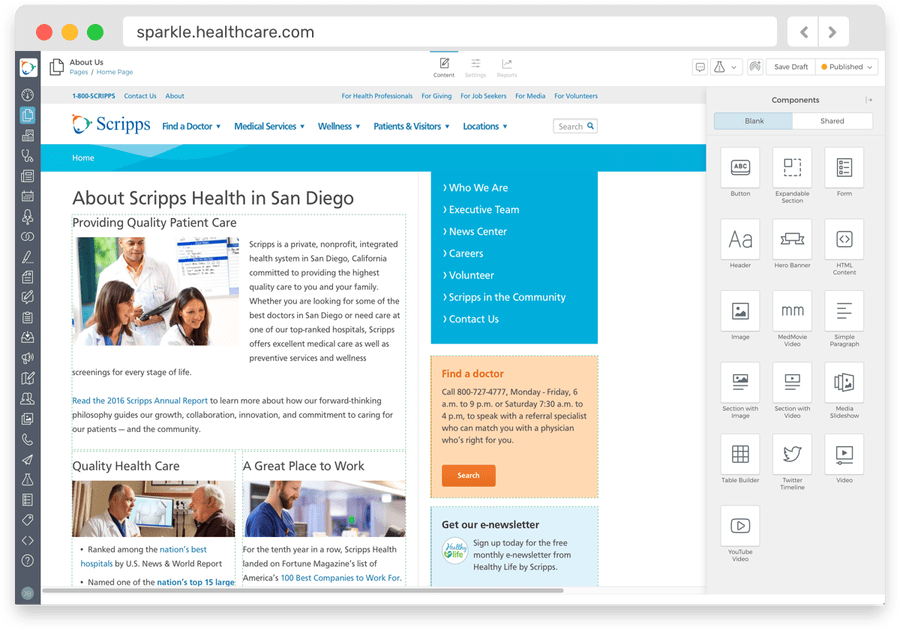Screen dimensions: 900x630
Task: Select the Video component tile
Action: [844, 454]
